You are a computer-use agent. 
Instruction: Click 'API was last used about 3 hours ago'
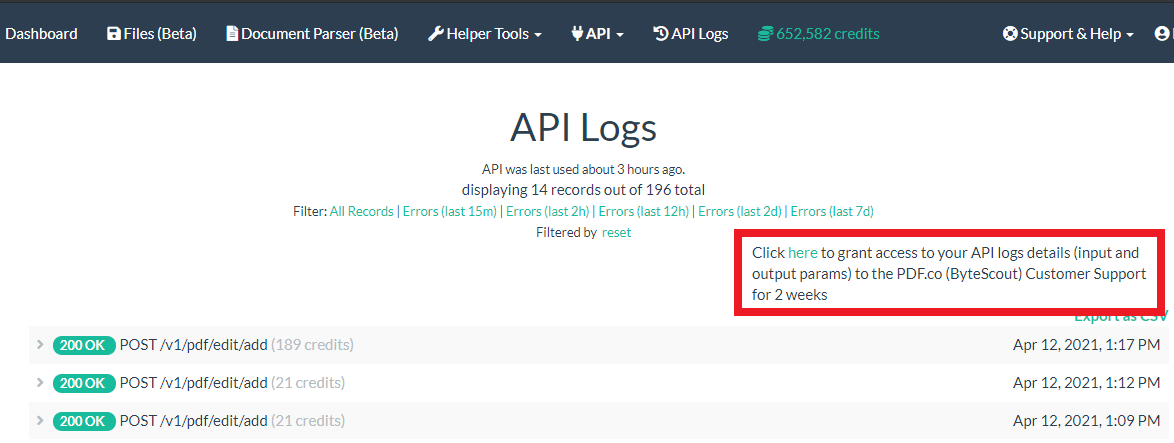pyautogui.click(x=583, y=169)
